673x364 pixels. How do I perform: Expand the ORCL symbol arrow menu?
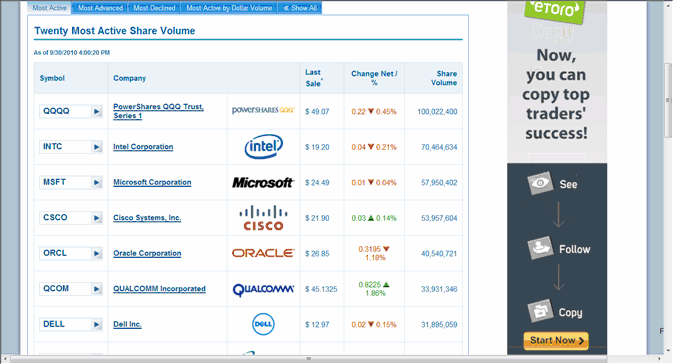[97, 254]
